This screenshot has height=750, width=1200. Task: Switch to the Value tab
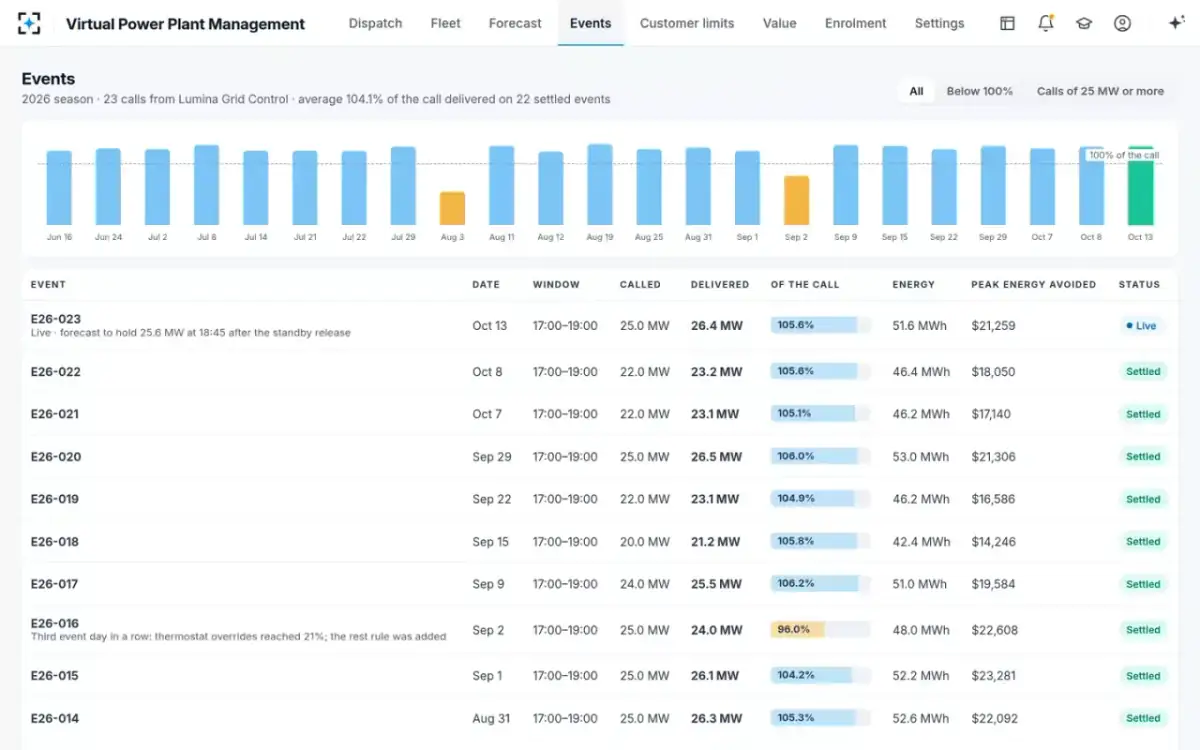point(779,23)
